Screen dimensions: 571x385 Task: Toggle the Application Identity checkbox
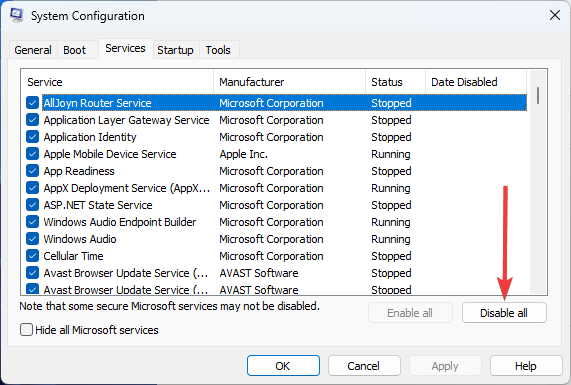[x=32, y=137]
